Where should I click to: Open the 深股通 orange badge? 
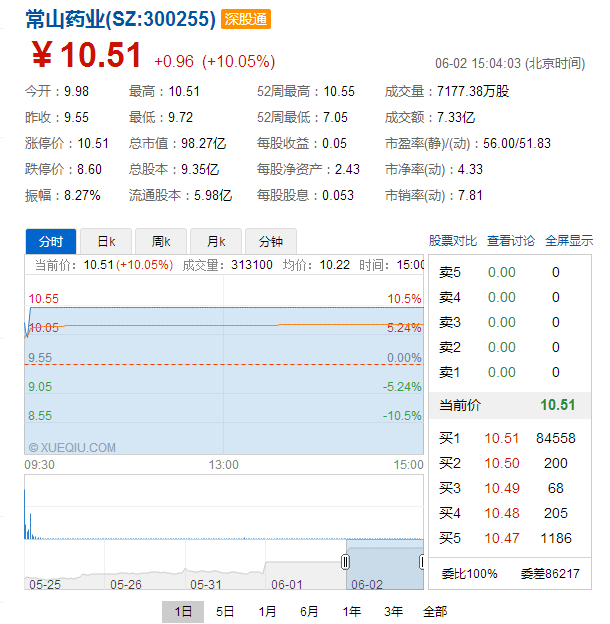pos(246,19)
